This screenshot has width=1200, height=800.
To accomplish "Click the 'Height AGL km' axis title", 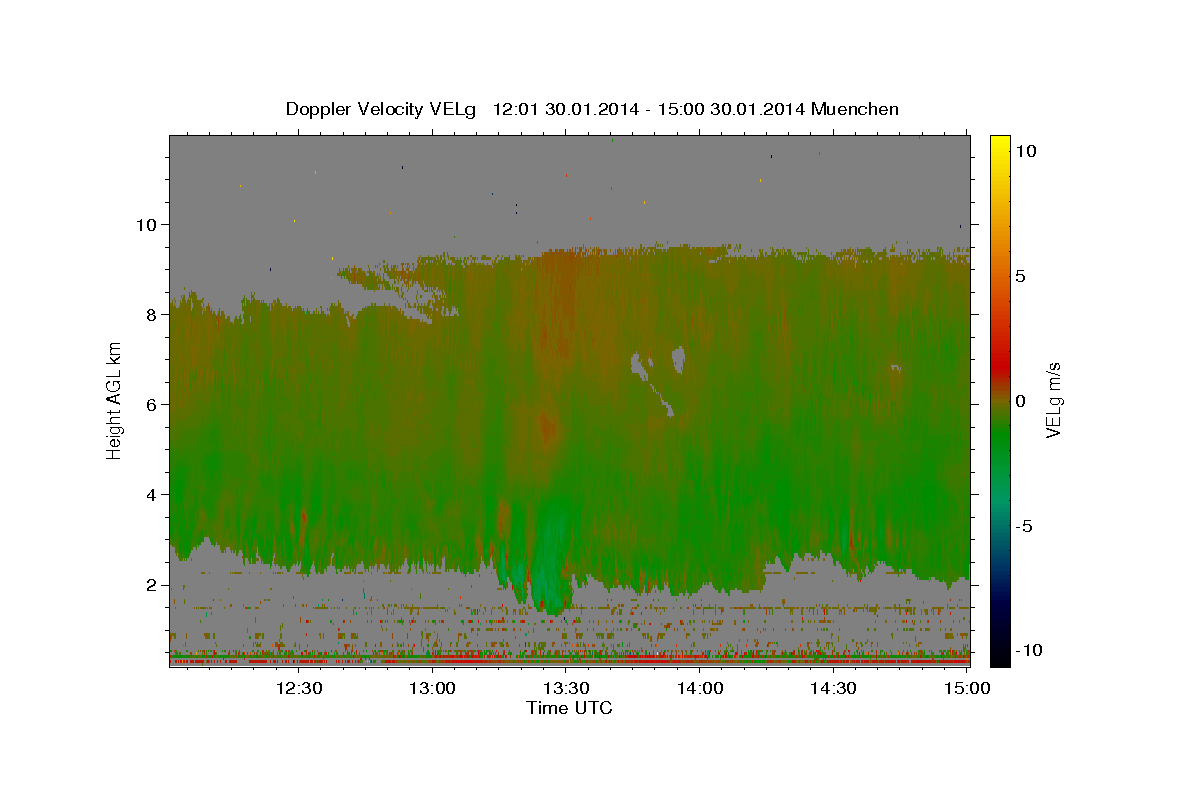I will pyautogui.click(x=115, y=400).
